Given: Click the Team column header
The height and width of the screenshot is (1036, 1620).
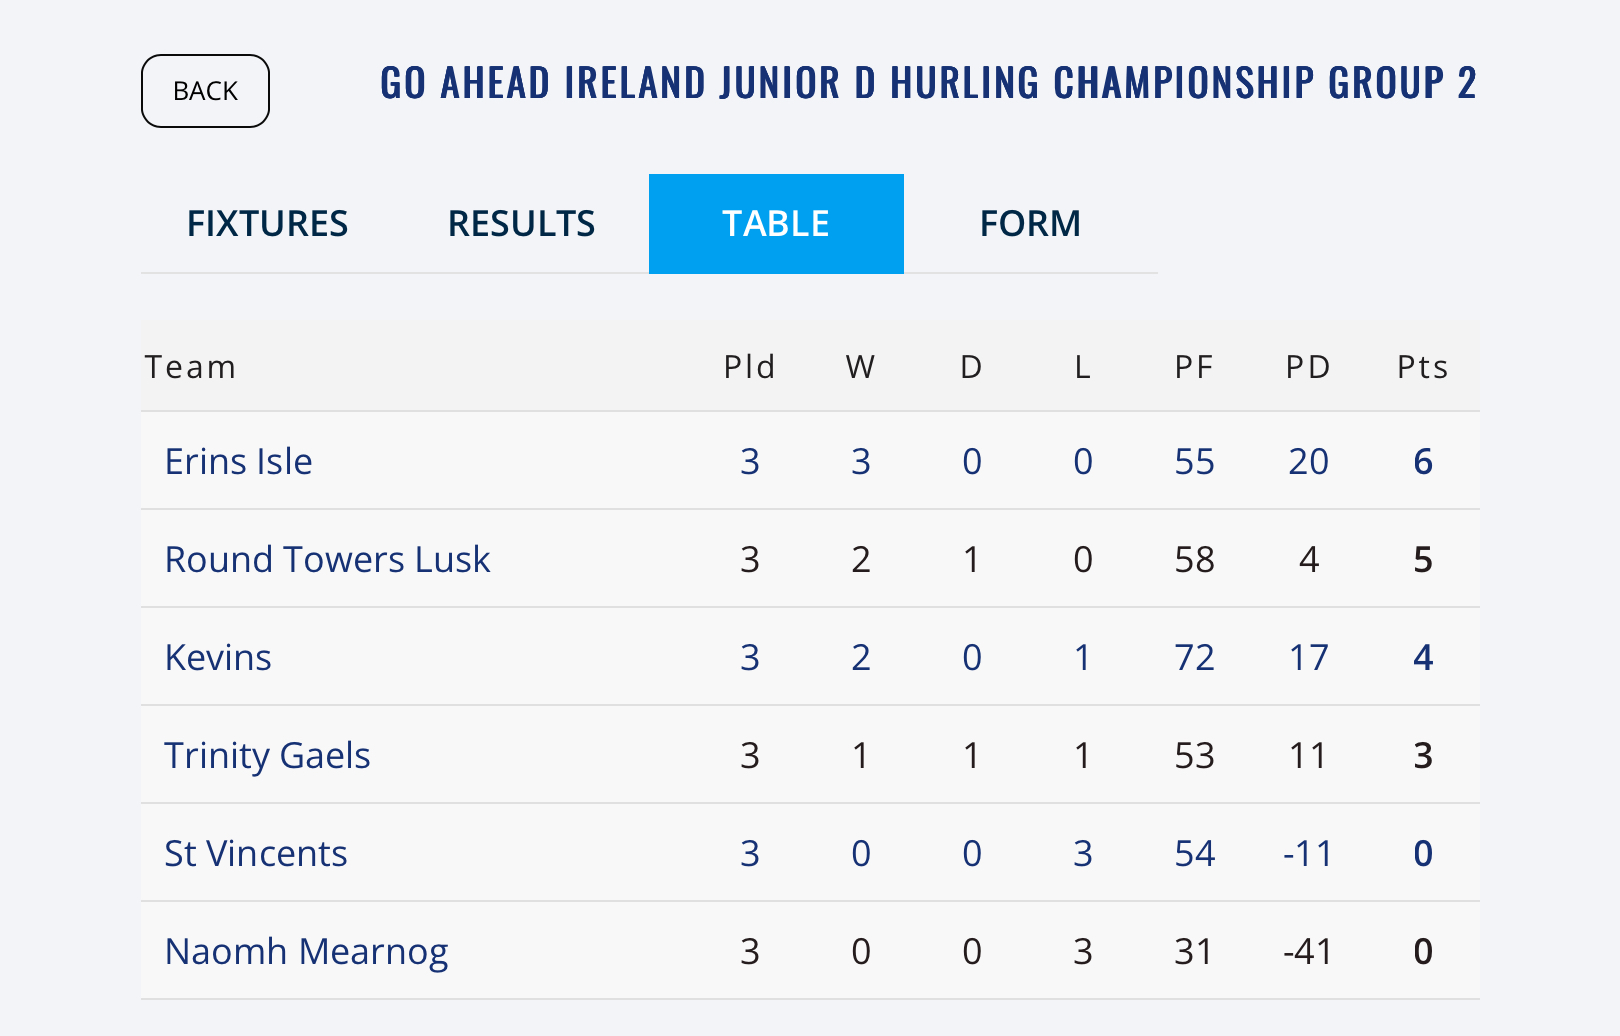Looking at the screenshot, I should [190, 367].
